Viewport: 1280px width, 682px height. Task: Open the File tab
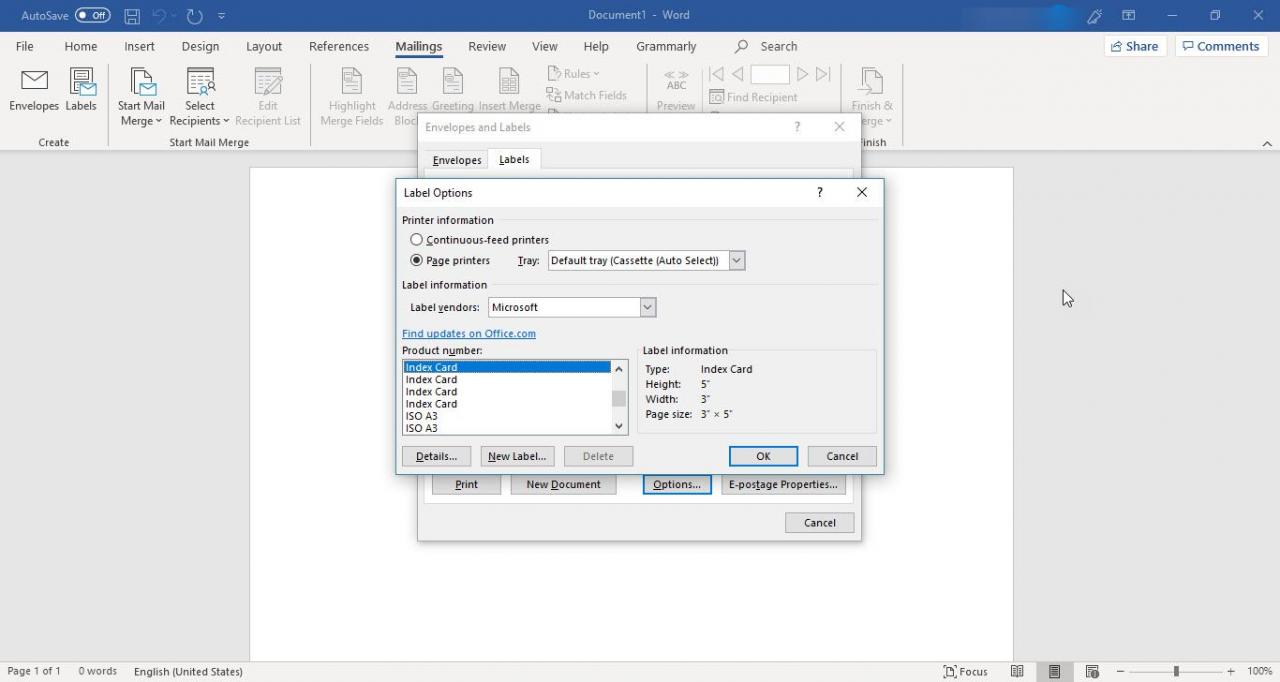[x=25, y=46]
